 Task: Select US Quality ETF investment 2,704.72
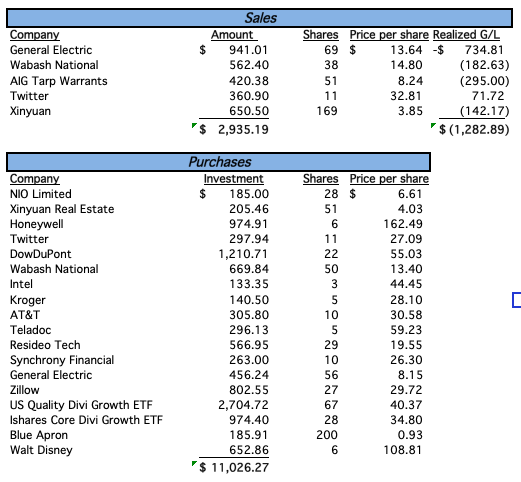pyautogui.click(x=243, y=405)
